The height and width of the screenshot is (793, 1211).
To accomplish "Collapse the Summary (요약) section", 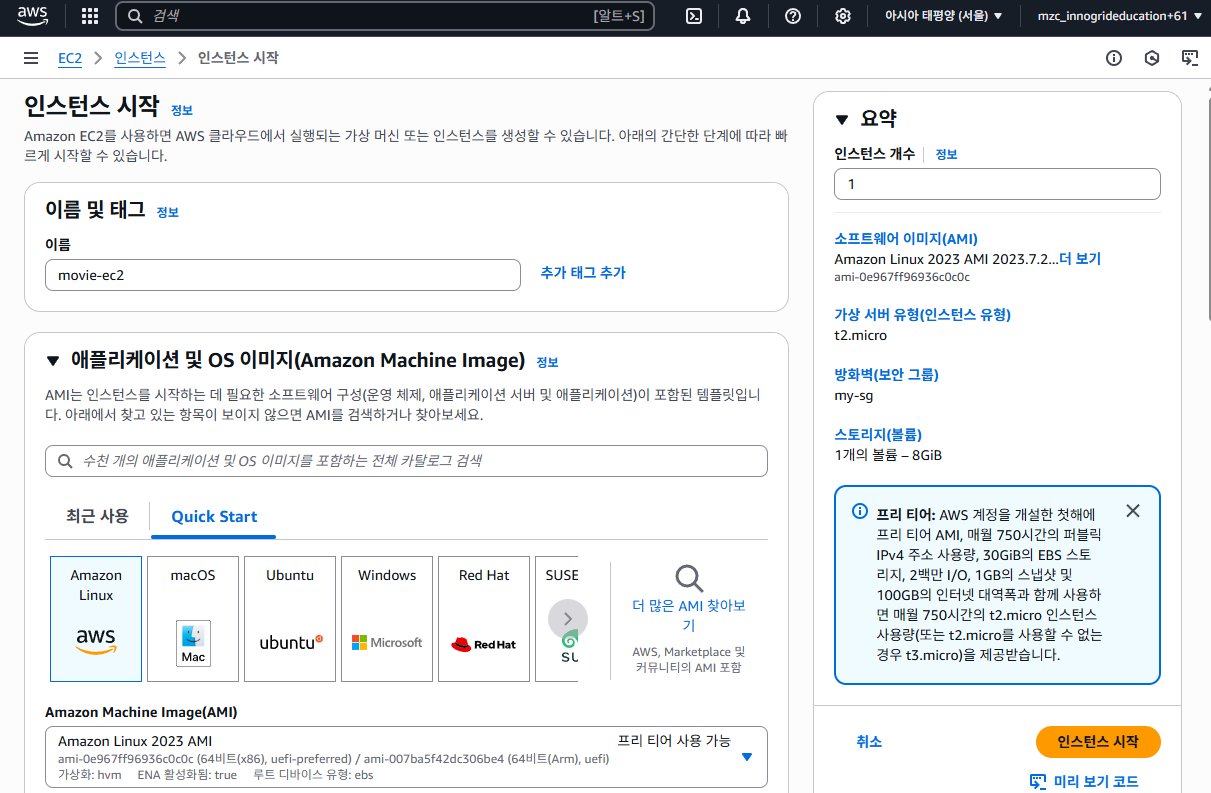I will pos(841,120).
